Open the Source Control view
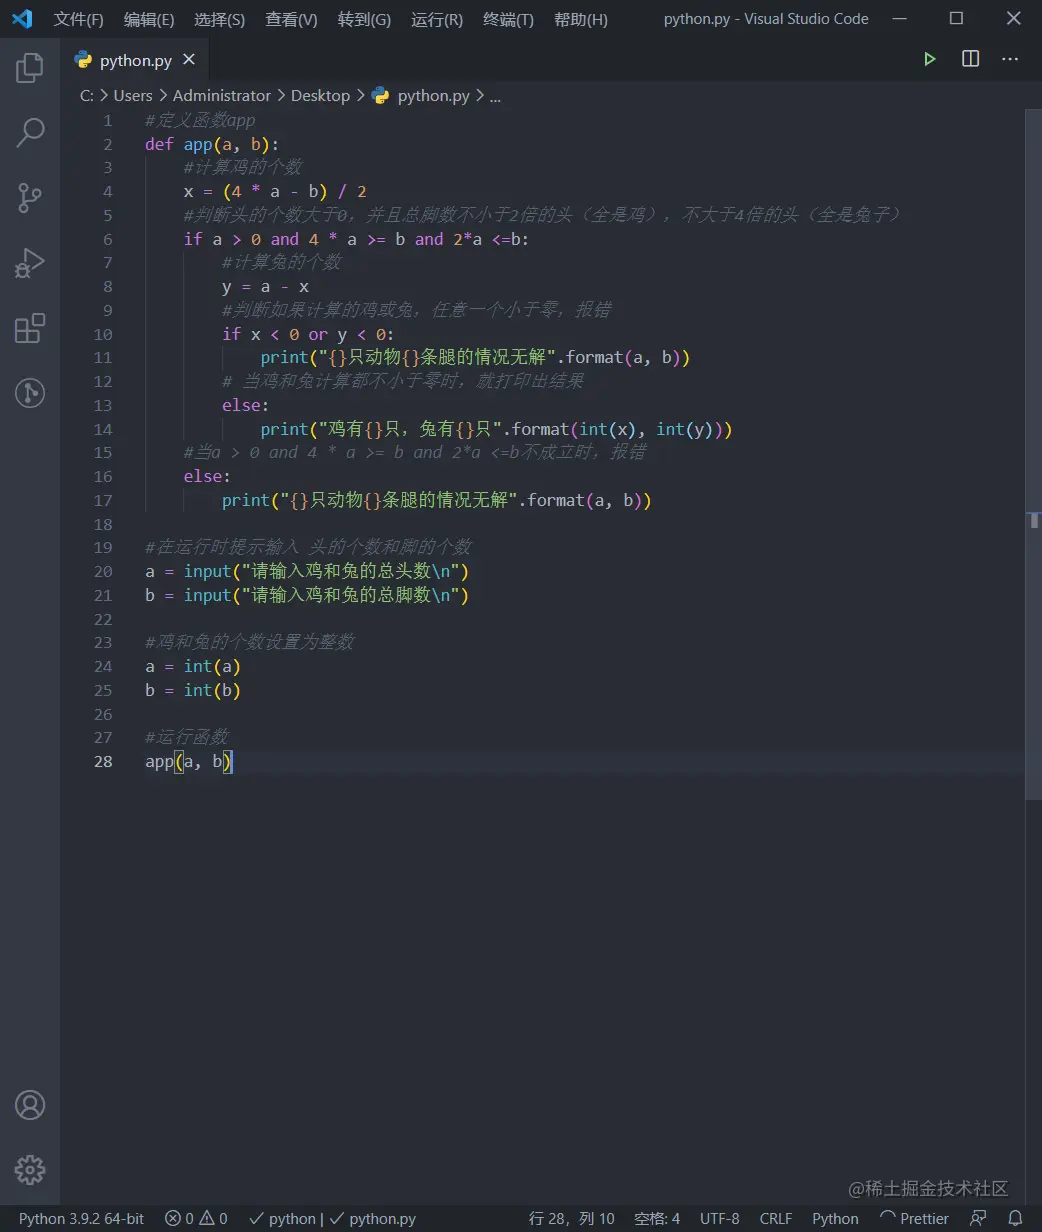 [30, 198]
